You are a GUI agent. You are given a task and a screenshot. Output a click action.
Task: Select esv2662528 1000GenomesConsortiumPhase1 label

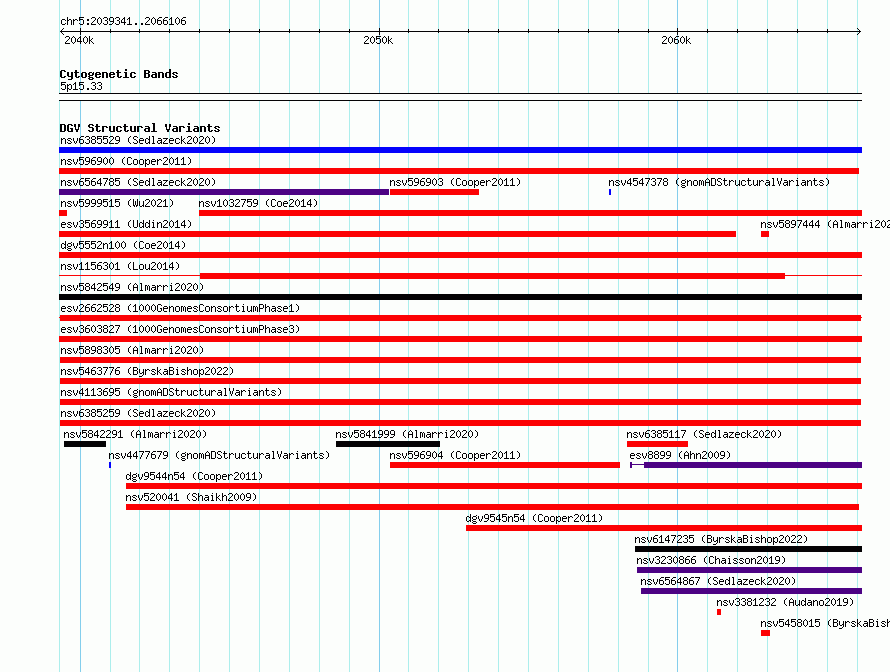[180, 308]
